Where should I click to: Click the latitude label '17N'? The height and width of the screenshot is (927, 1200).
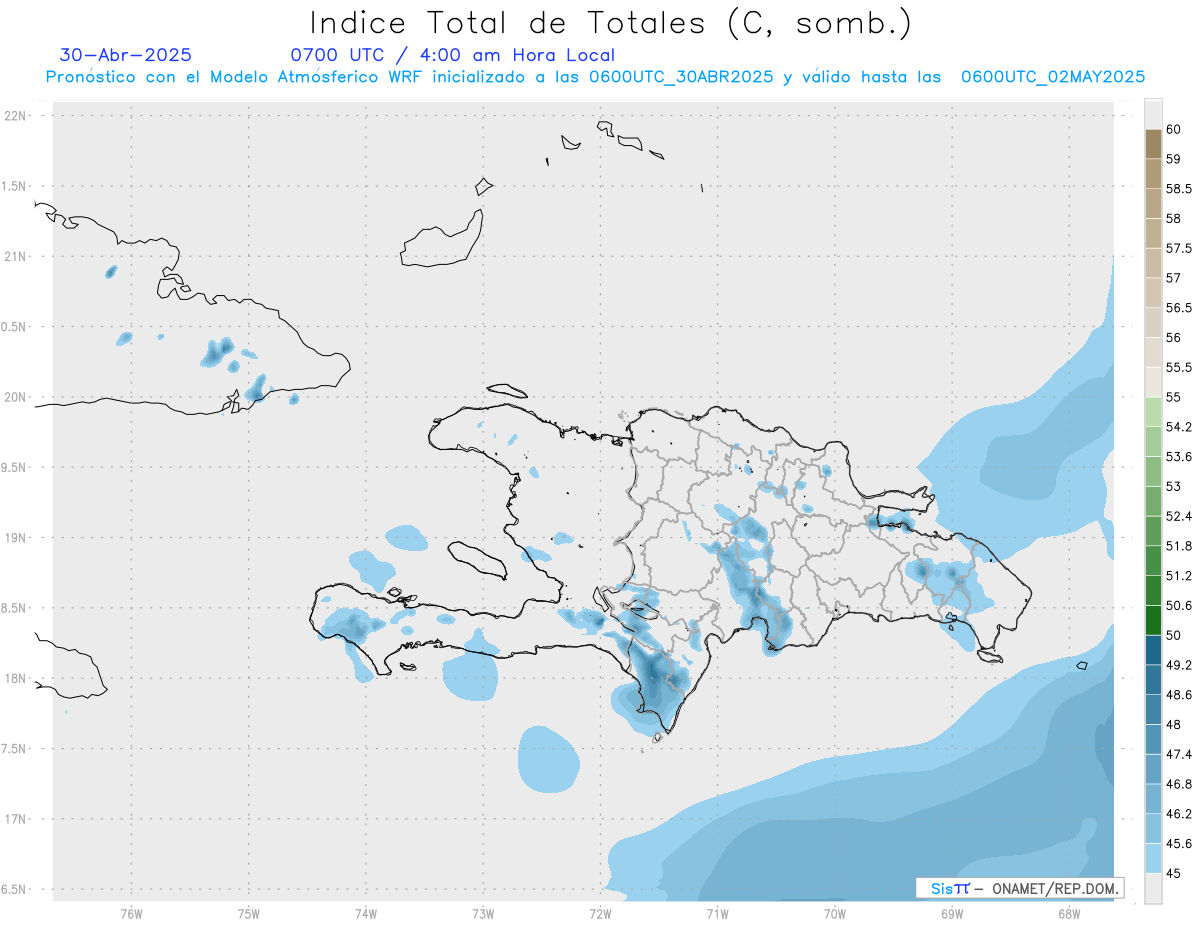tap(16, 819)
